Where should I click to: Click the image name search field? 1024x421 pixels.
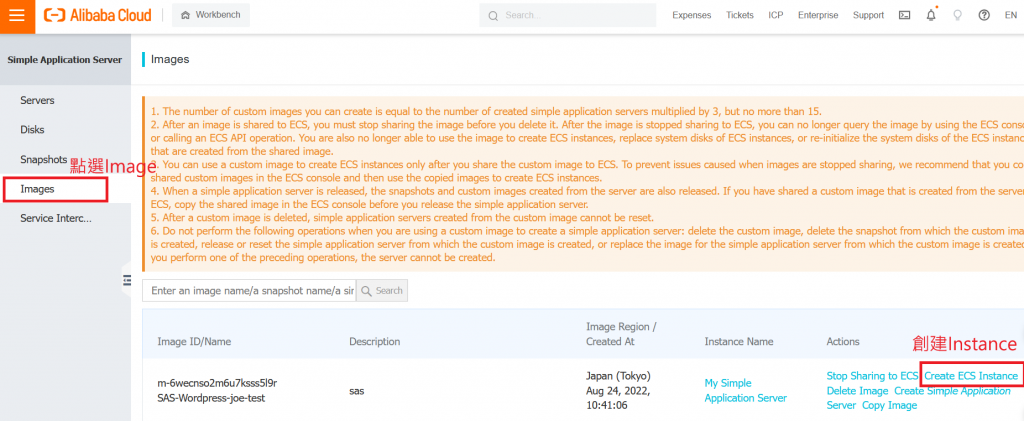pyautogui.click(x=248, y=290)
